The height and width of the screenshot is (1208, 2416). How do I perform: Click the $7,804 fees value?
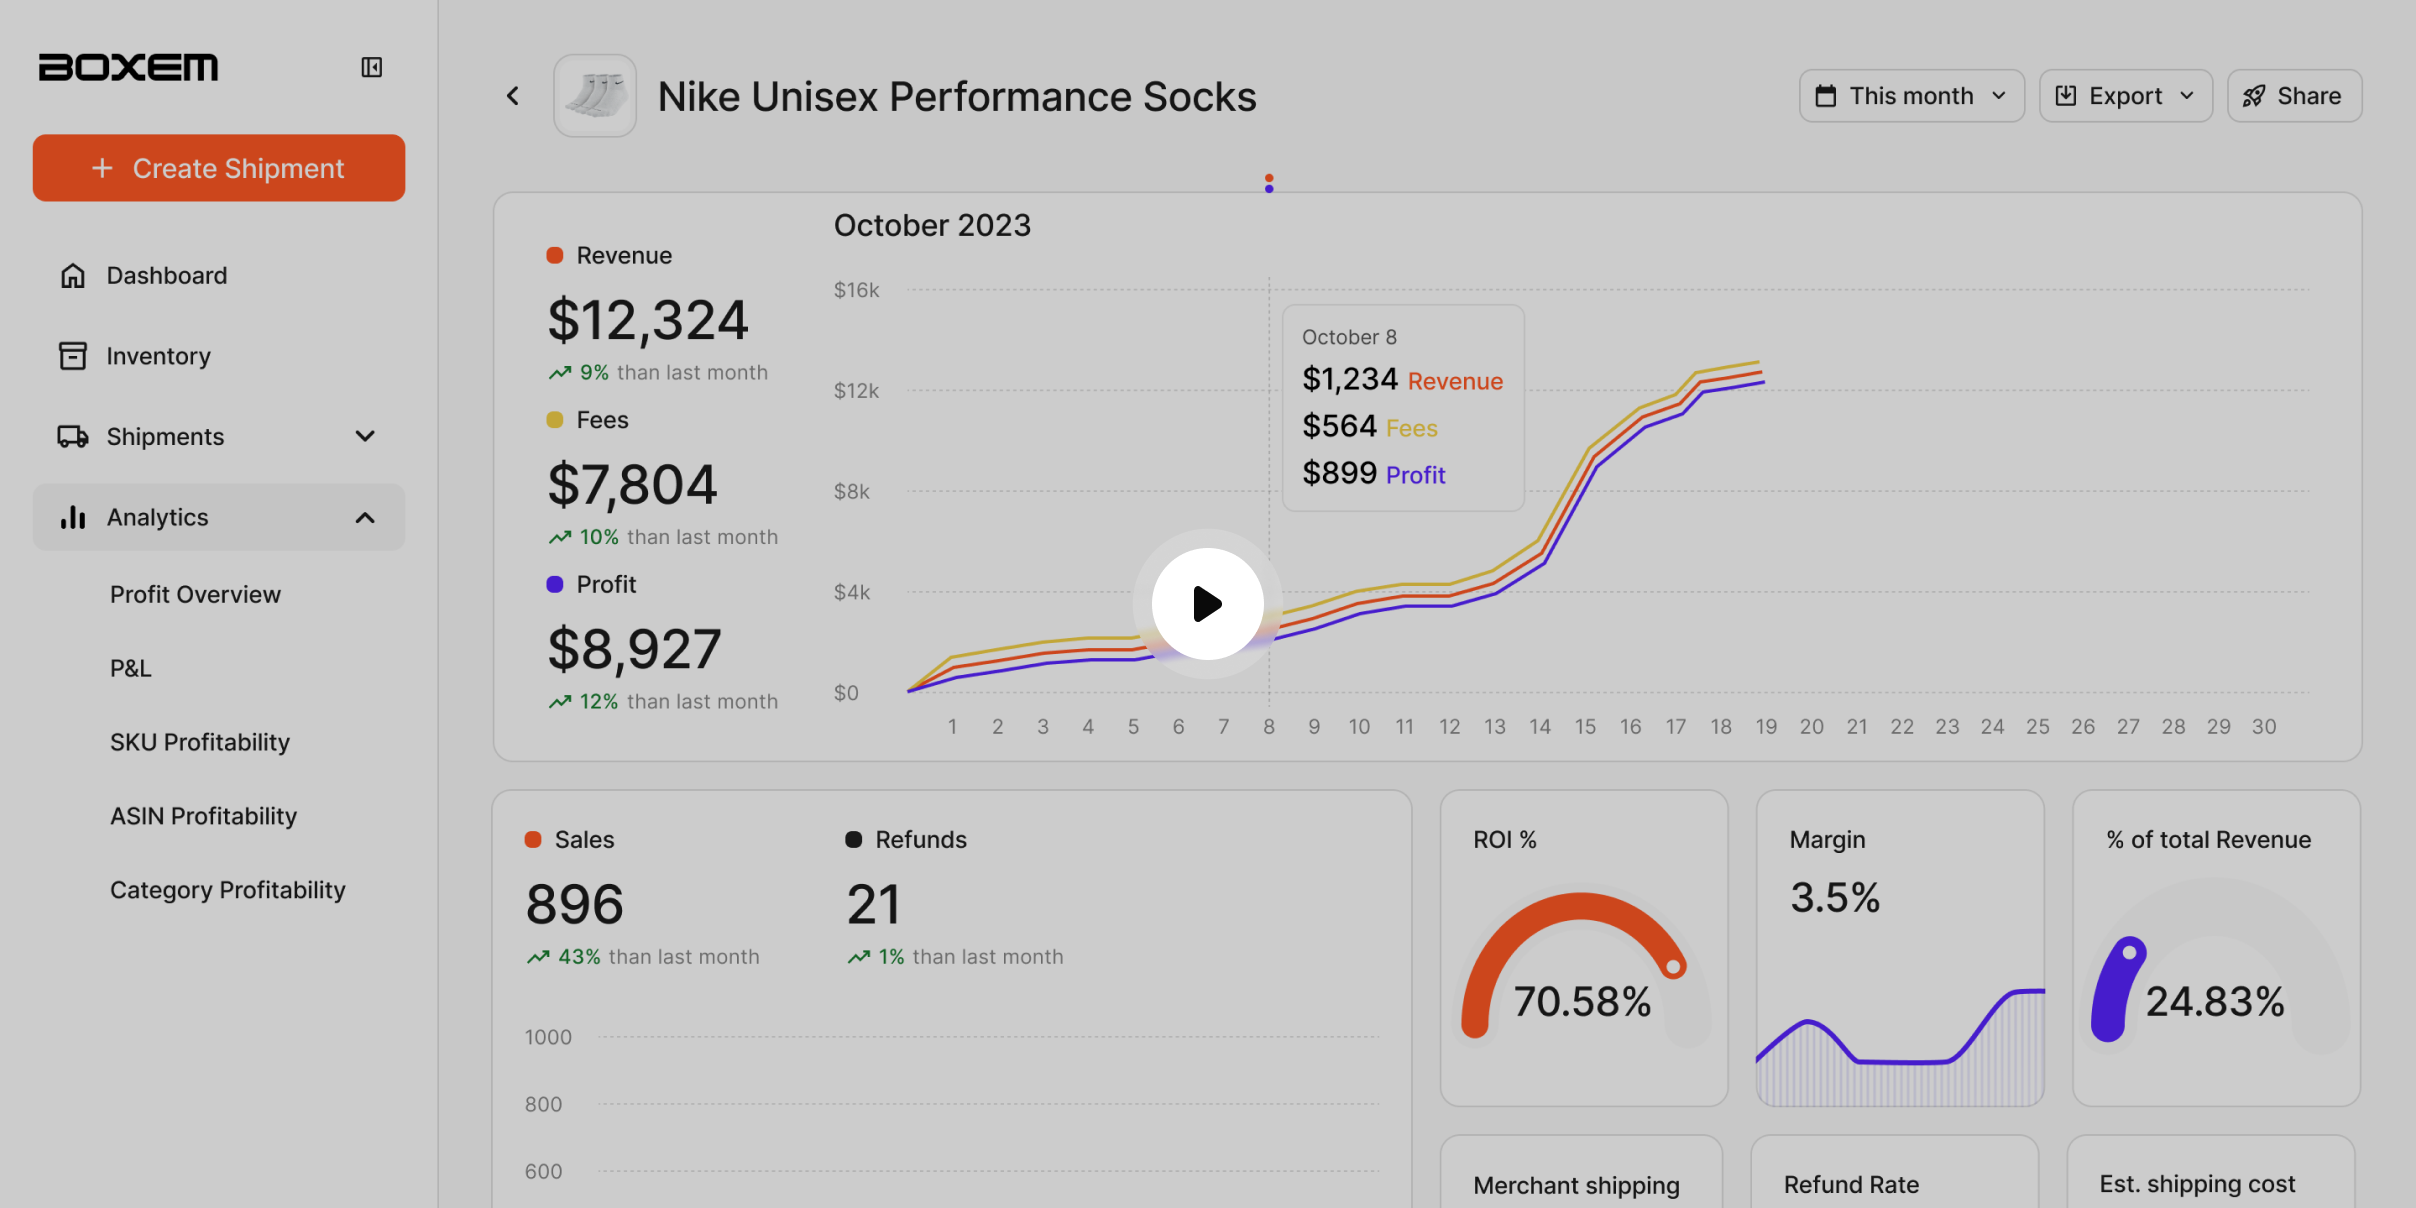point(632,485)
